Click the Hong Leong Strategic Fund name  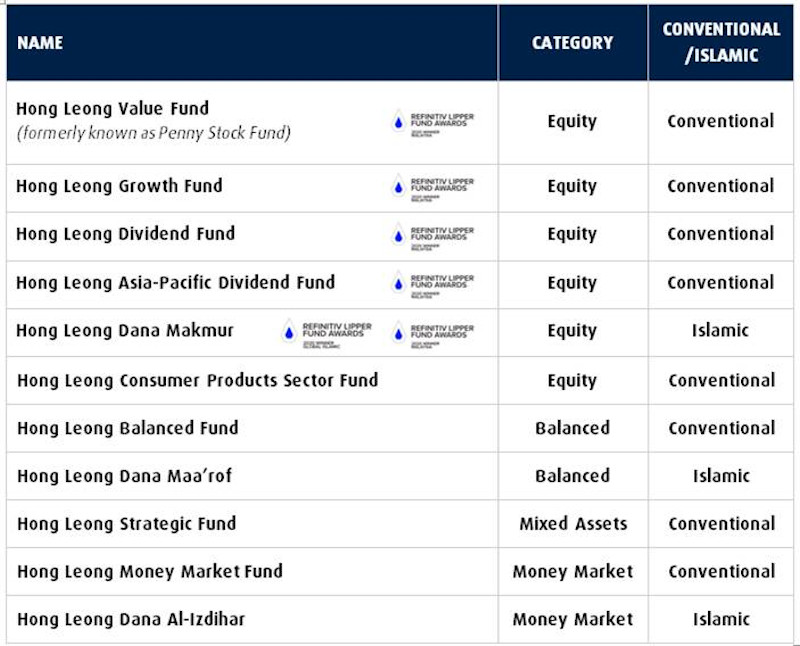126,524
